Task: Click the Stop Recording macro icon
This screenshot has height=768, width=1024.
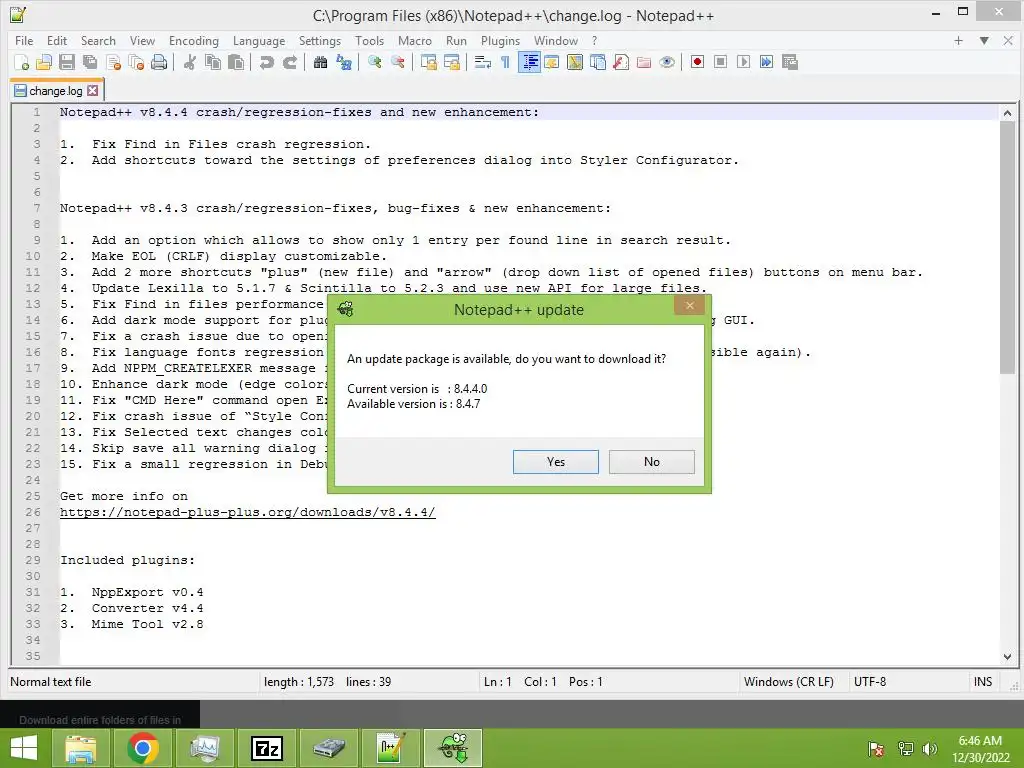Action: click(720, 62)
